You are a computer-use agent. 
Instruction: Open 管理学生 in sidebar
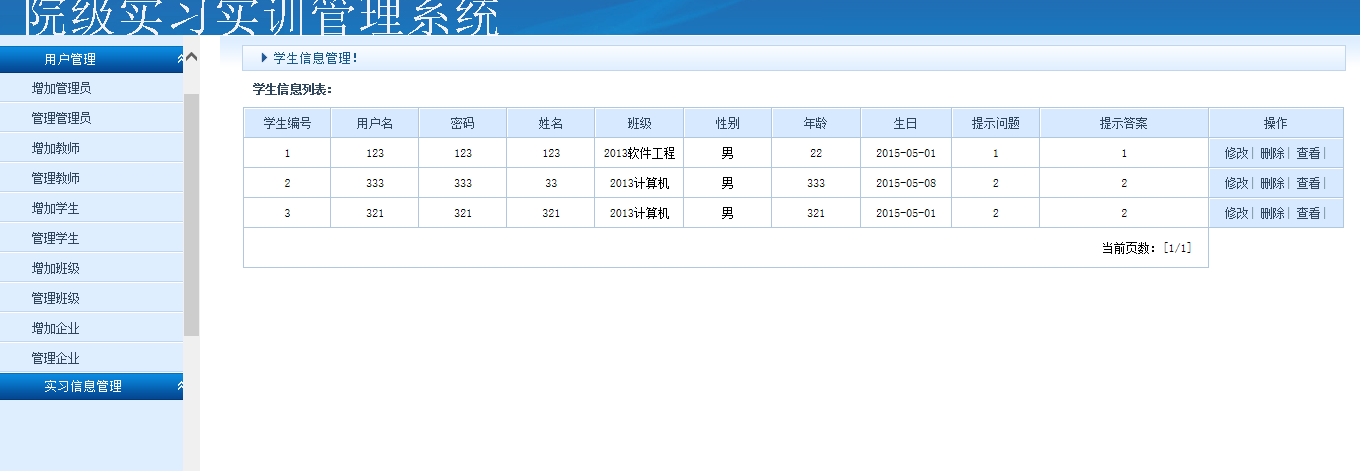tap(55, 238)
